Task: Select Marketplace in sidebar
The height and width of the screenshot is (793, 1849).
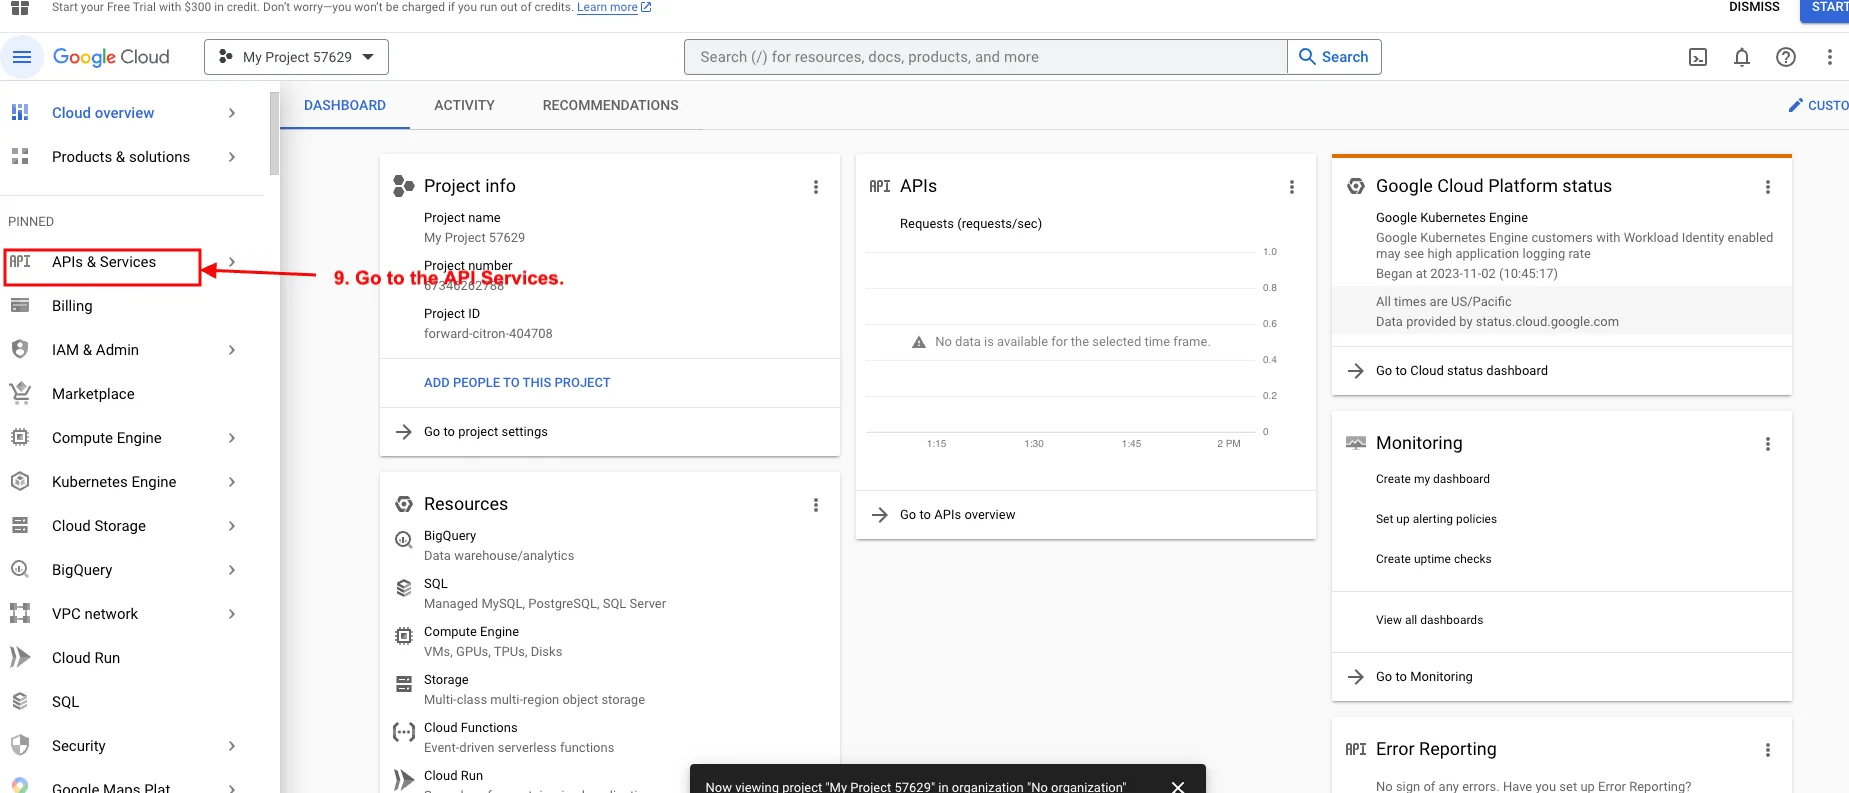Action: [x=93, y=394]
